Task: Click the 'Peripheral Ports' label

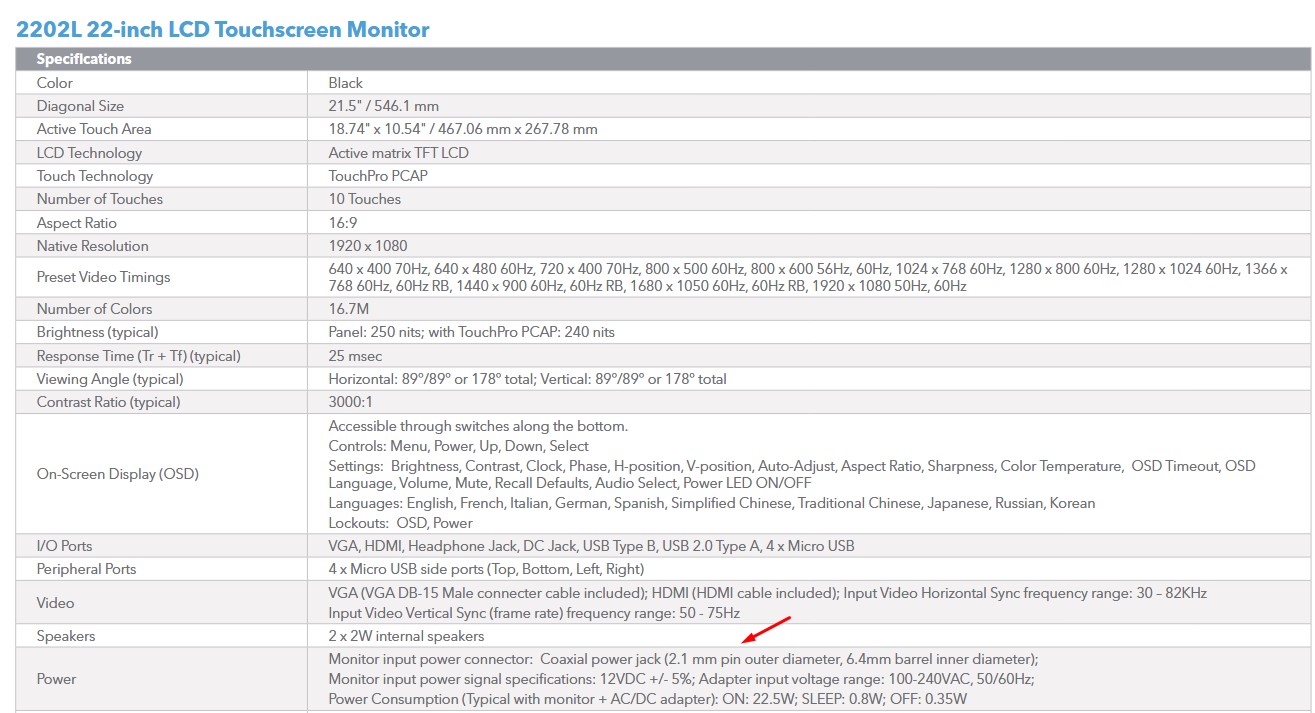Action: [x=87, y=569]
